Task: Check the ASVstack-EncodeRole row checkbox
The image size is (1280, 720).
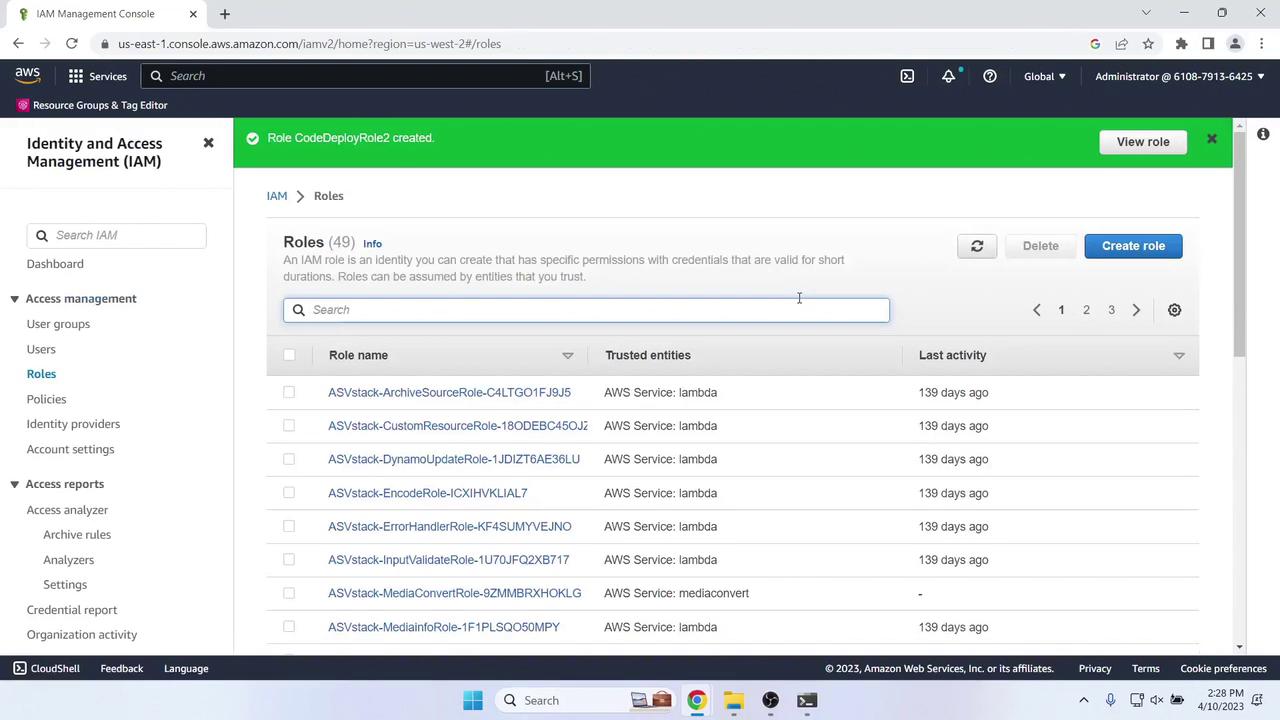Action: tap(289, 493)
